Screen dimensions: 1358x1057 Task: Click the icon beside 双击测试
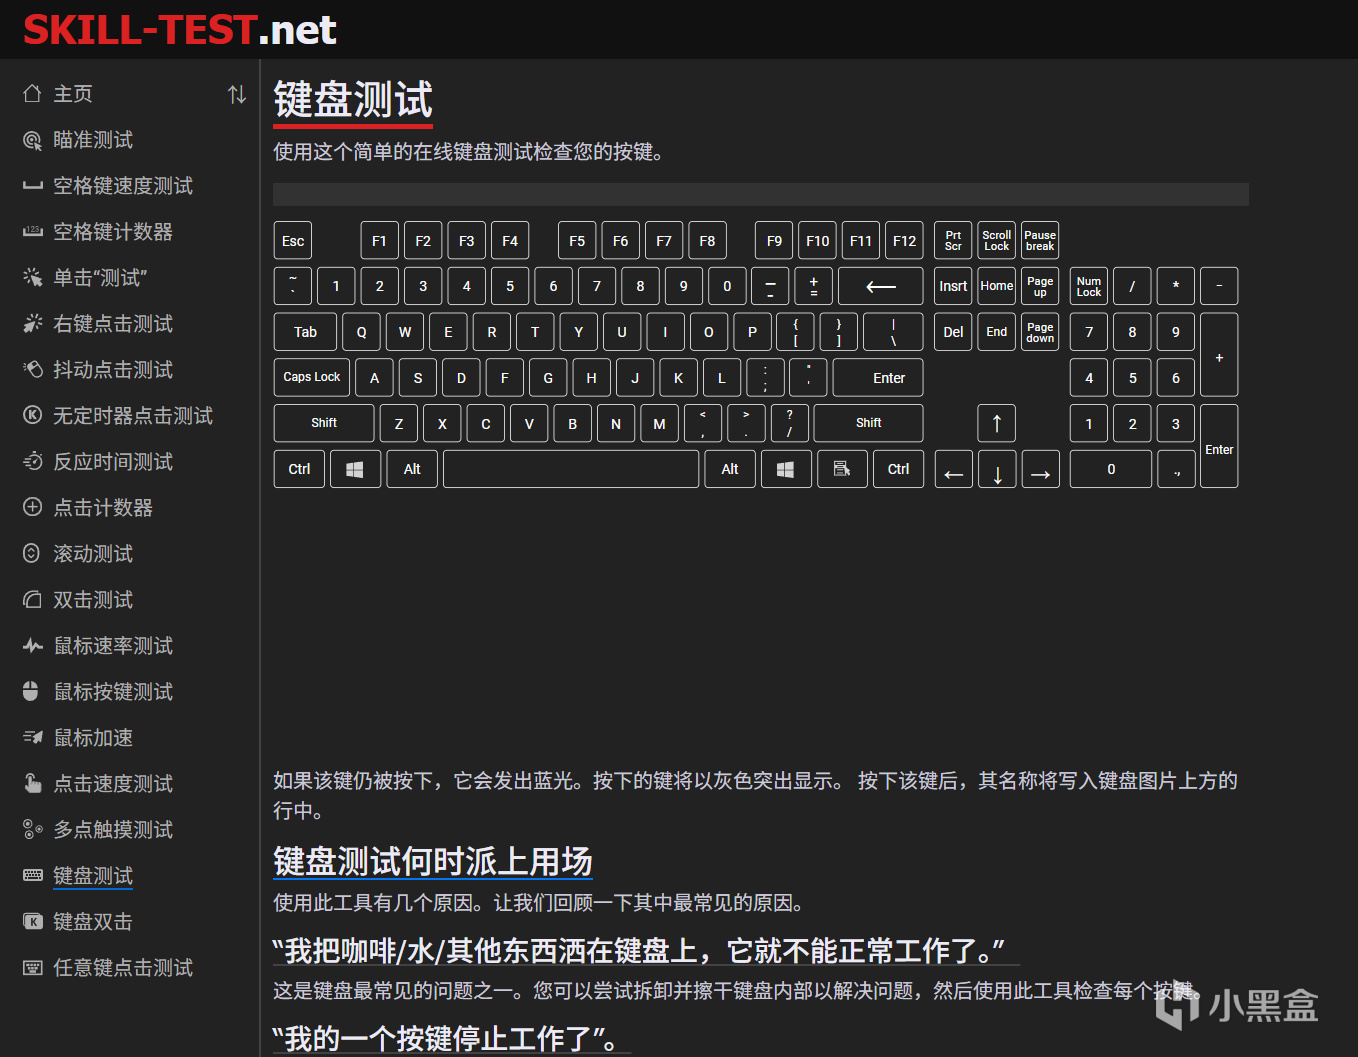(32, 600)
